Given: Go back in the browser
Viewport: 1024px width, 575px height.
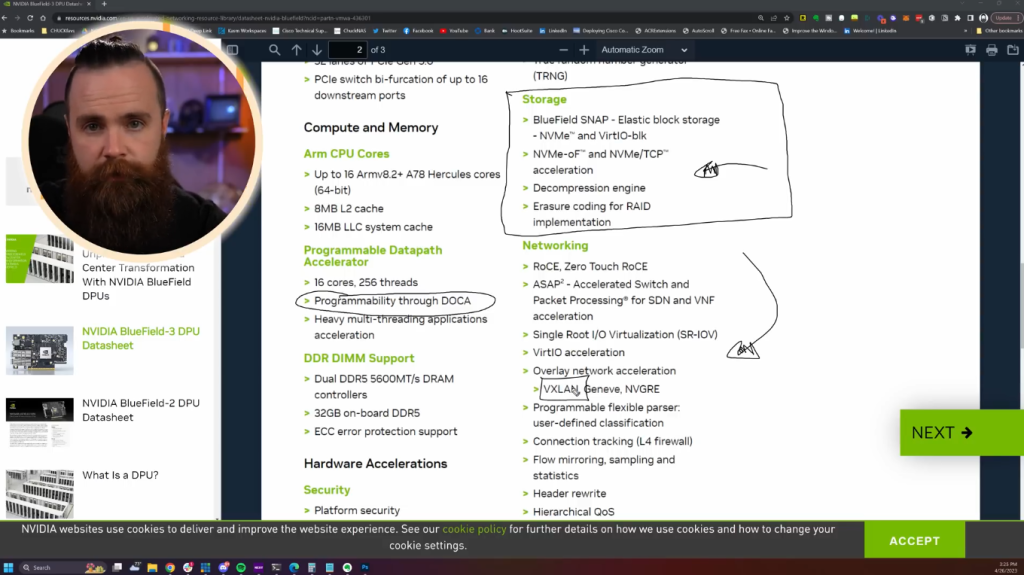Looking at the screenshot, I should tap(5, 18).
